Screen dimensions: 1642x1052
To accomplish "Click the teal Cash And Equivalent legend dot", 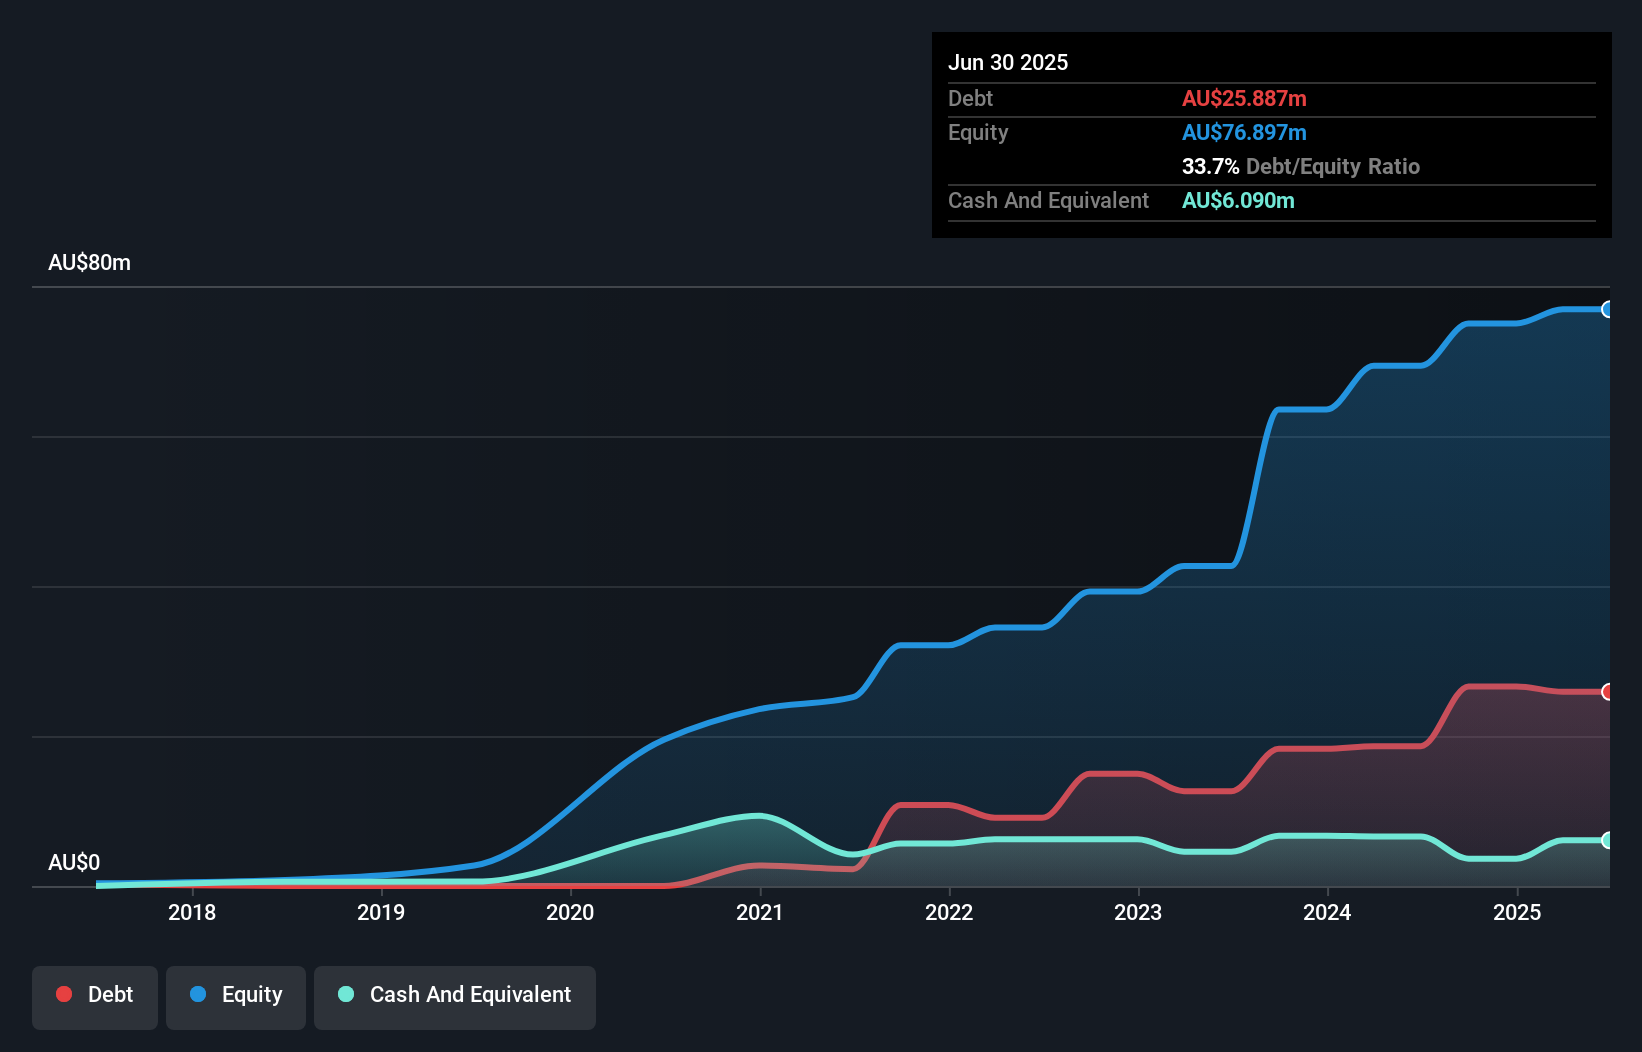I will point(344,994).
